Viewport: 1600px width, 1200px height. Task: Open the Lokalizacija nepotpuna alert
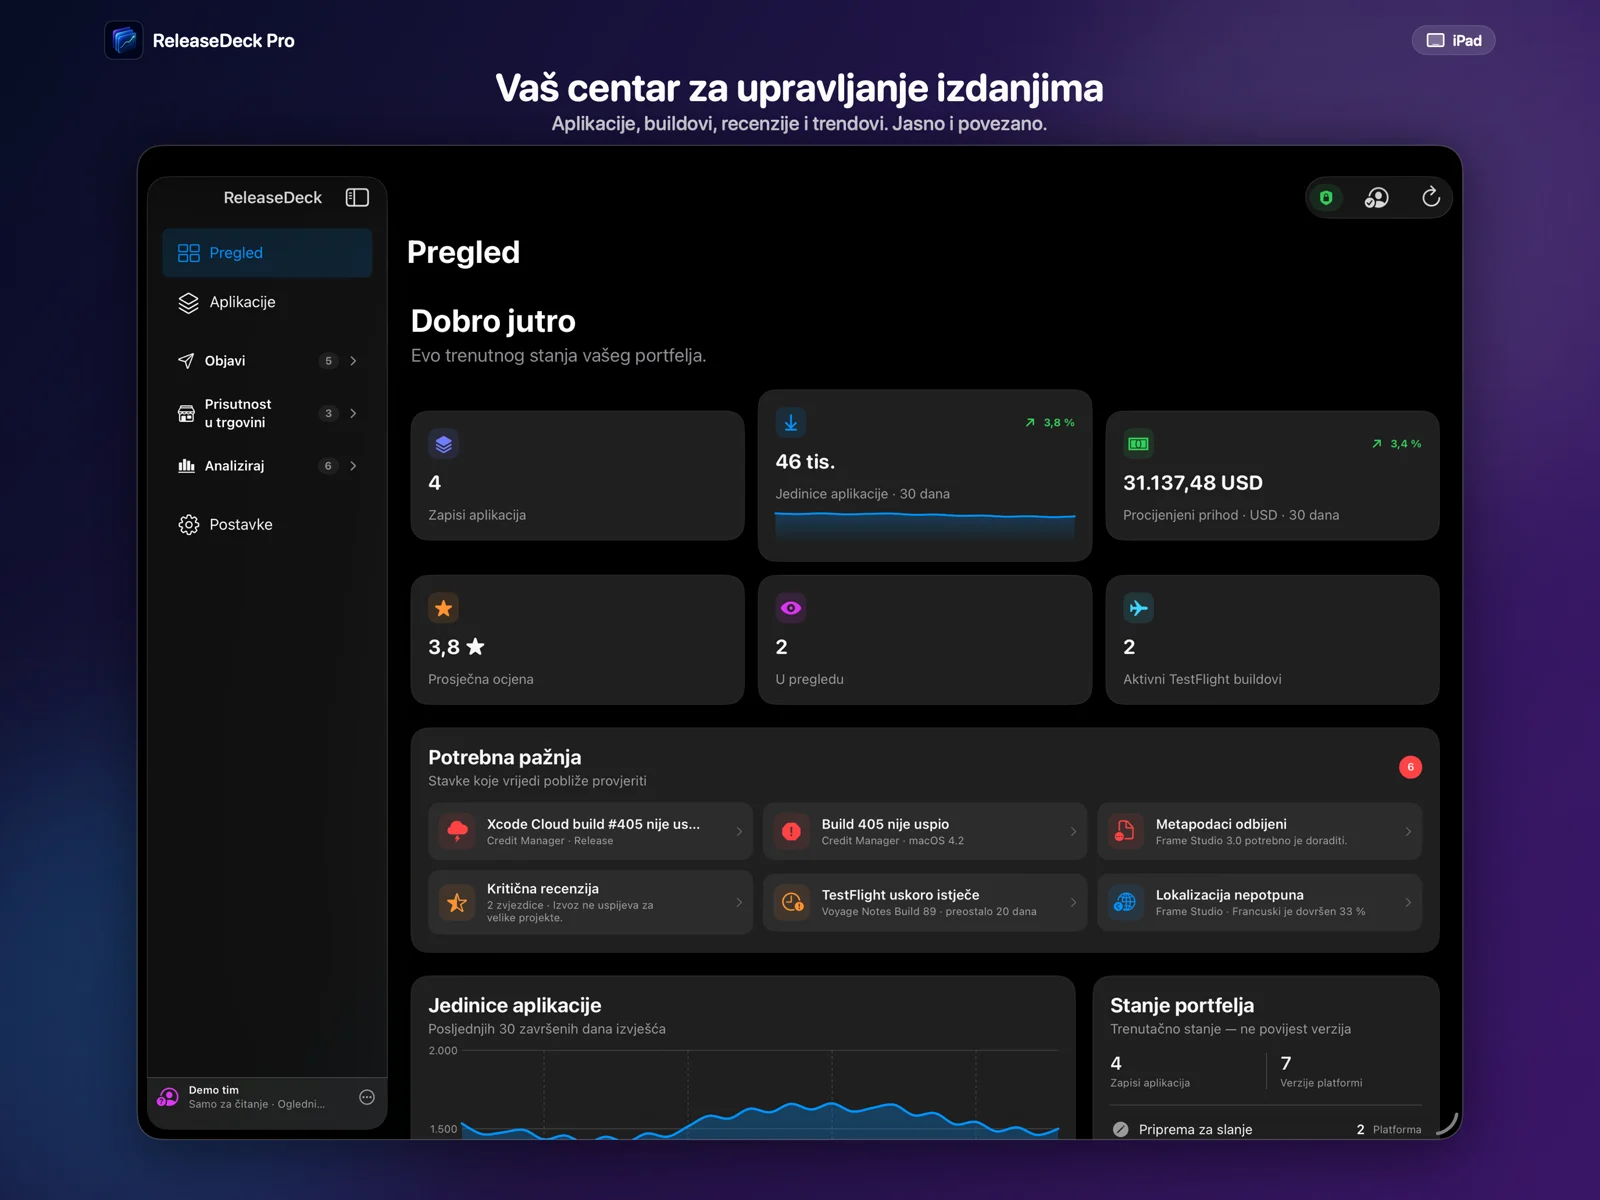tap(1259, 903)
